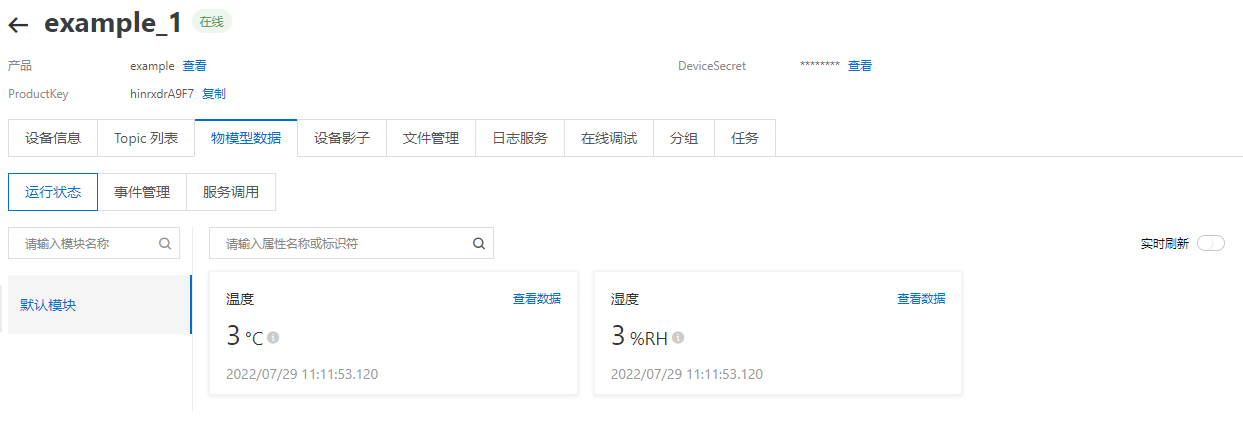Select the 物模型数据 tab
The image size is (1243, 439).
[246, 138]
